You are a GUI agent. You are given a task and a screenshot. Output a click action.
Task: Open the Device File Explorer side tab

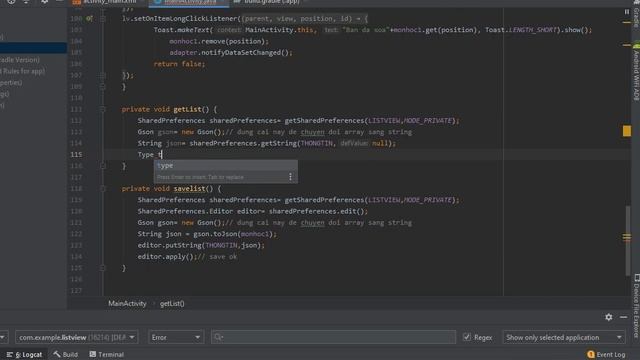[636, 306]
